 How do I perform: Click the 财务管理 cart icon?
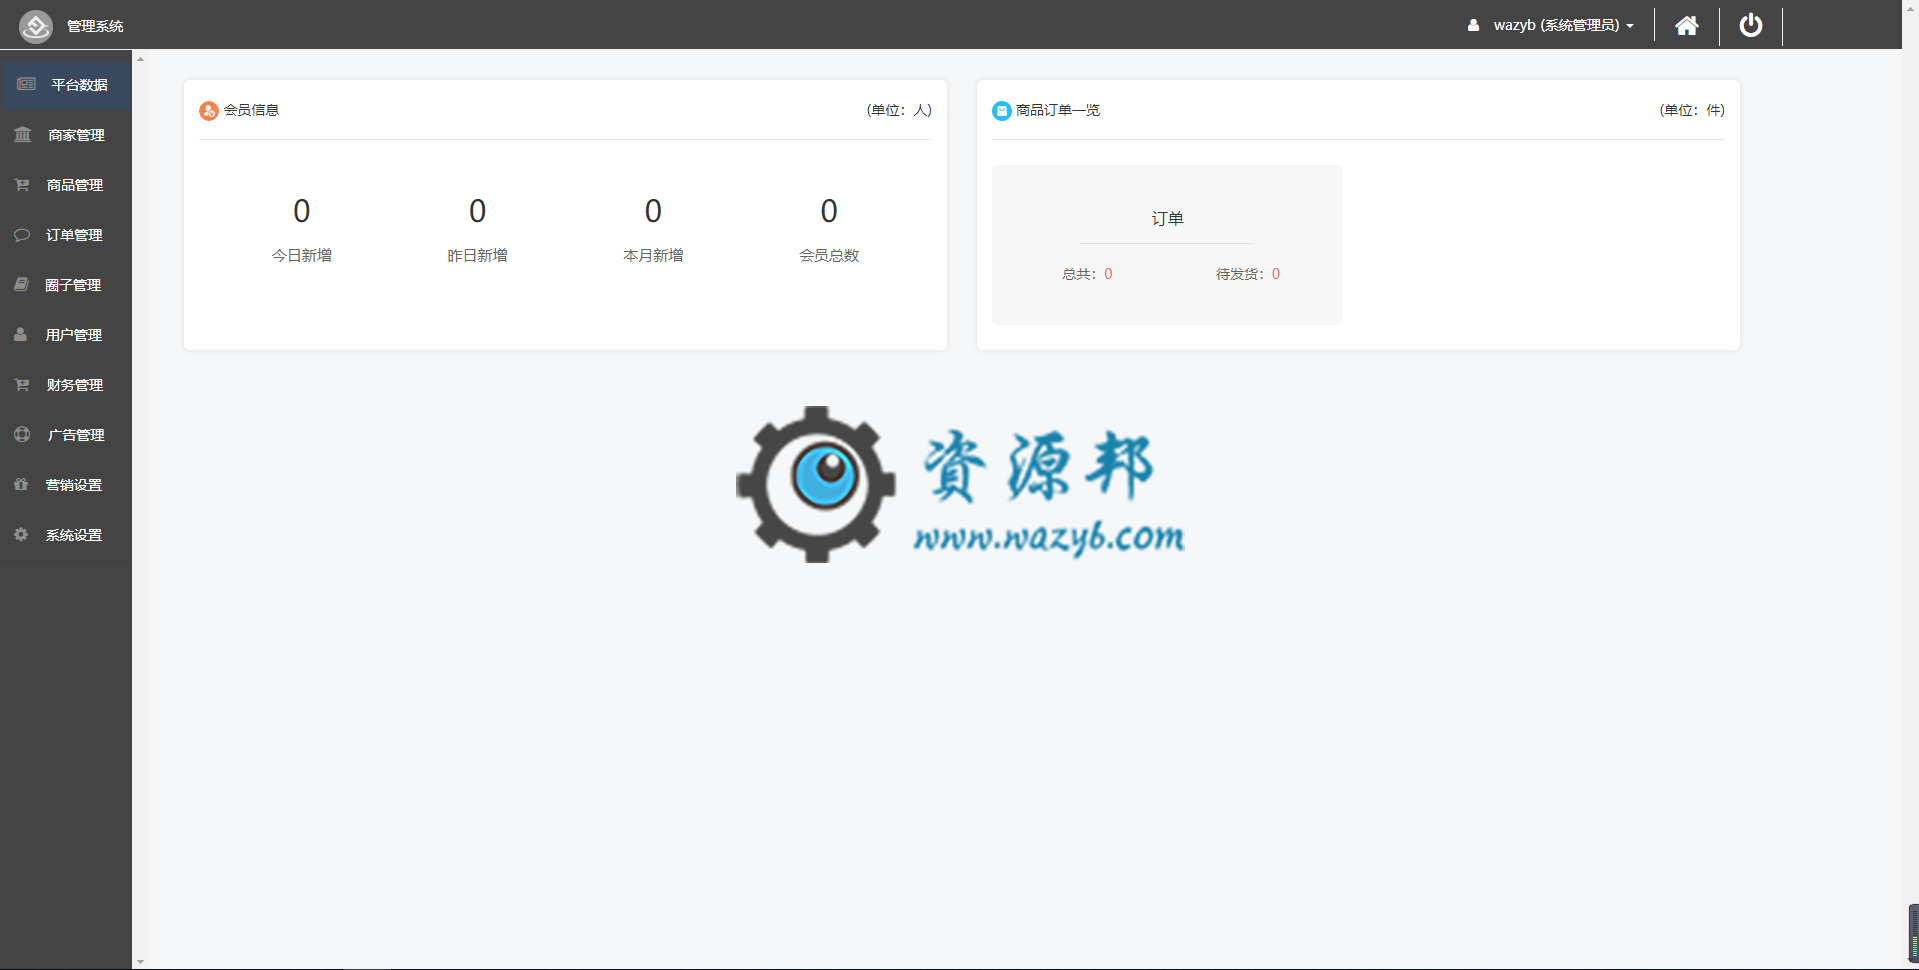[22, 384]
